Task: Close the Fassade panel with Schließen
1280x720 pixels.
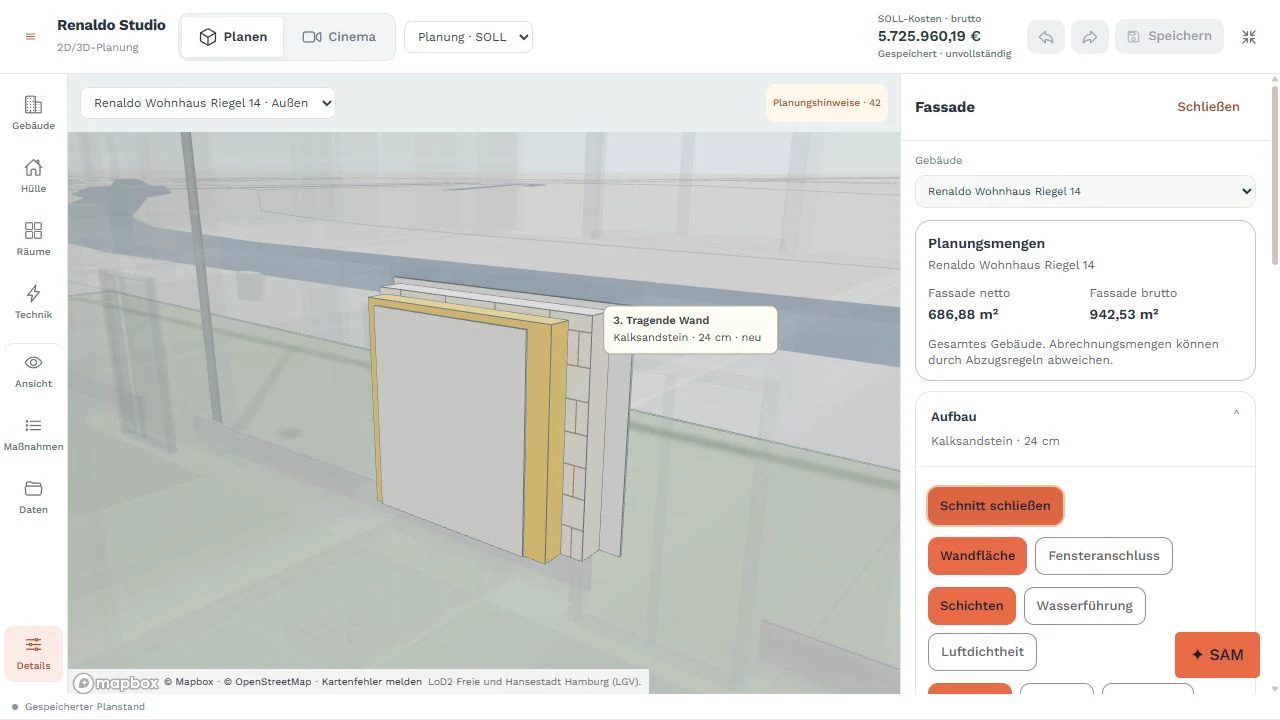Action: pos(1208,107)
